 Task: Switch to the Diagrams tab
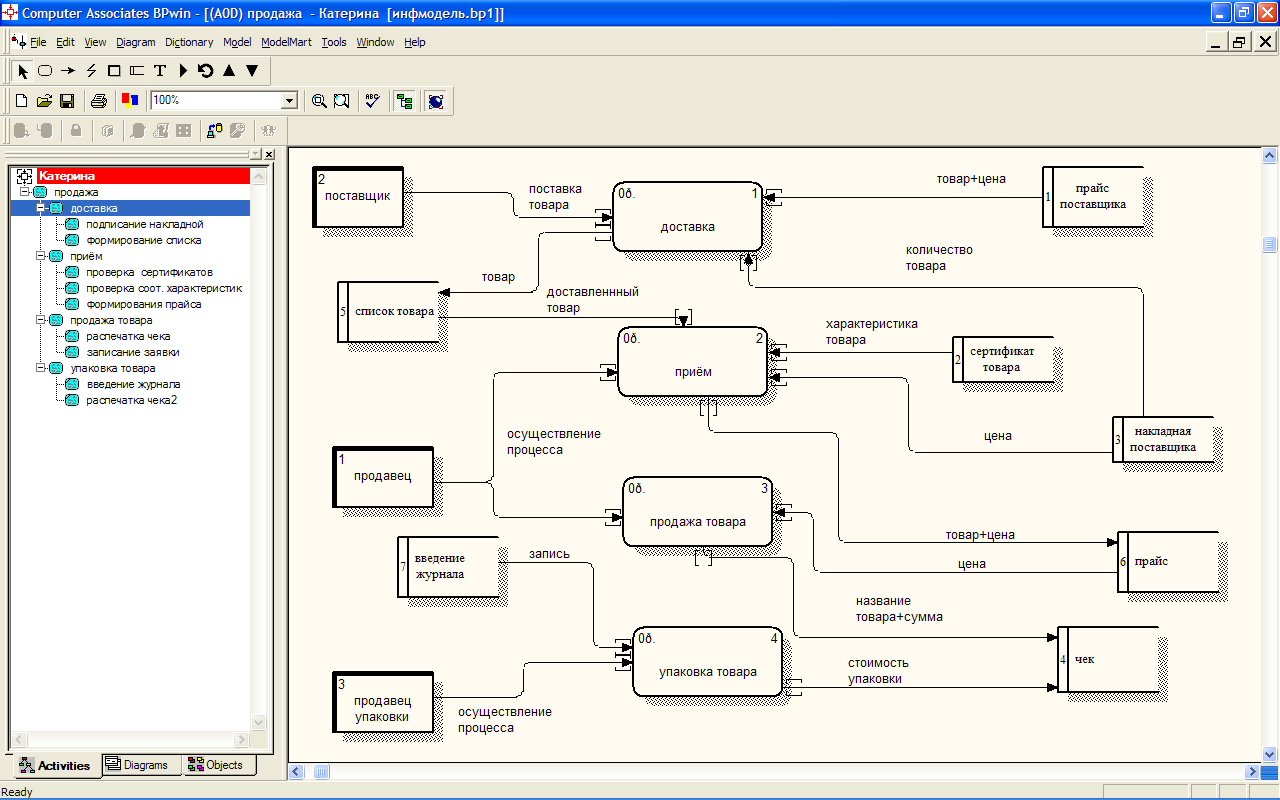pos(138,765)
